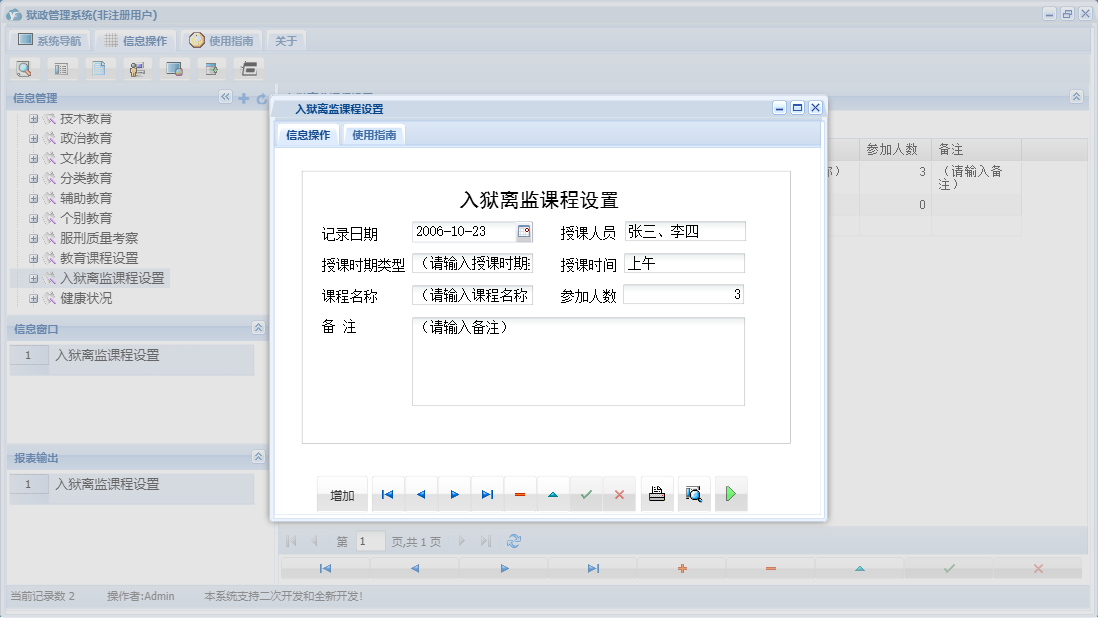Click the monitor with globe toolbar icon

coord(175,68)
